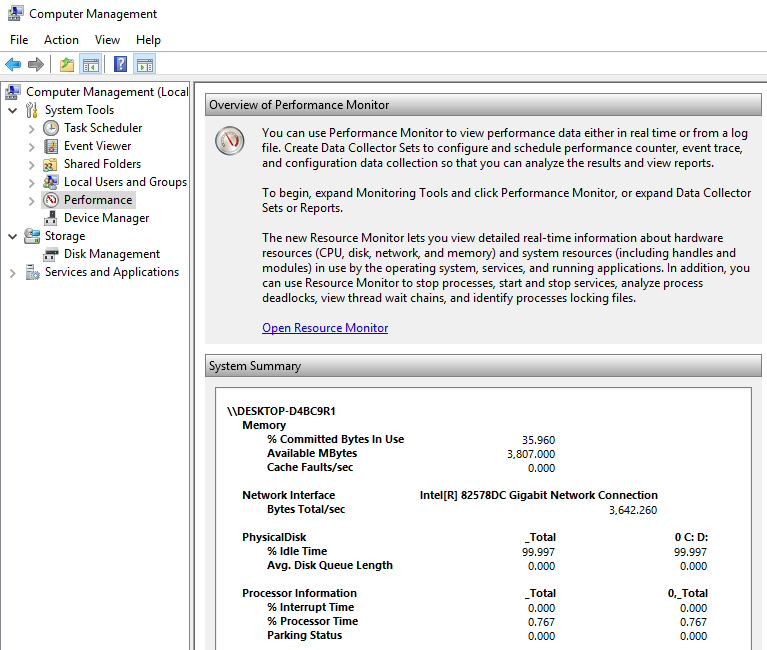Viewport: 767px width, 650px height.
Task: Toggle Show/Hide Console Tree toolbar button
Action: (91, 65)
